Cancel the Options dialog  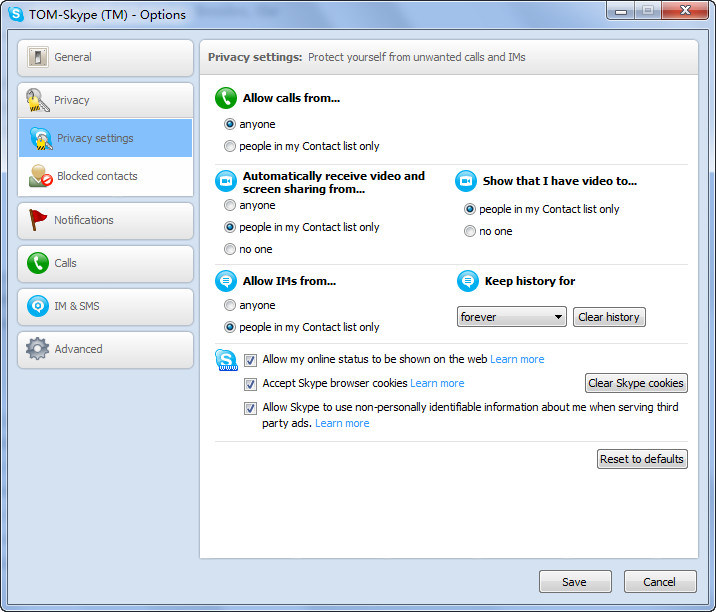click(x=660, y=581)
